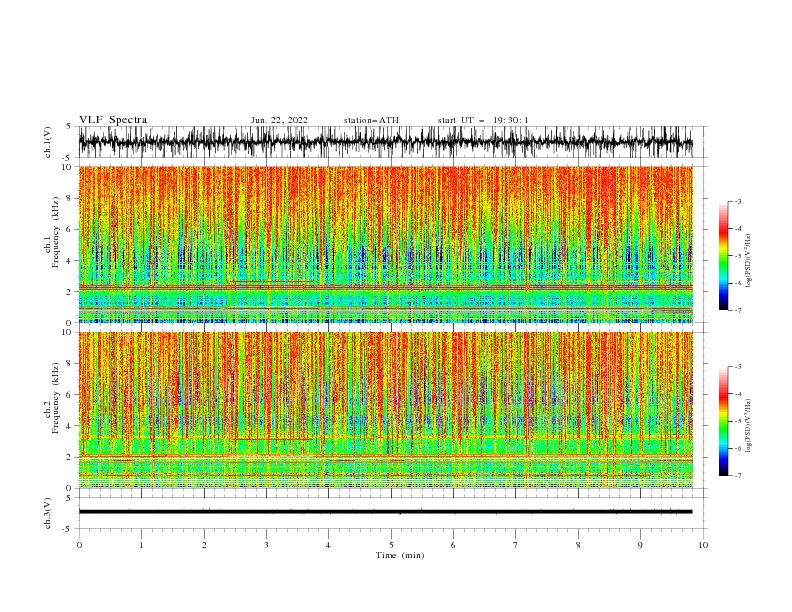
Task: Click the time axis tick label "5"
Action: (391, 545)
